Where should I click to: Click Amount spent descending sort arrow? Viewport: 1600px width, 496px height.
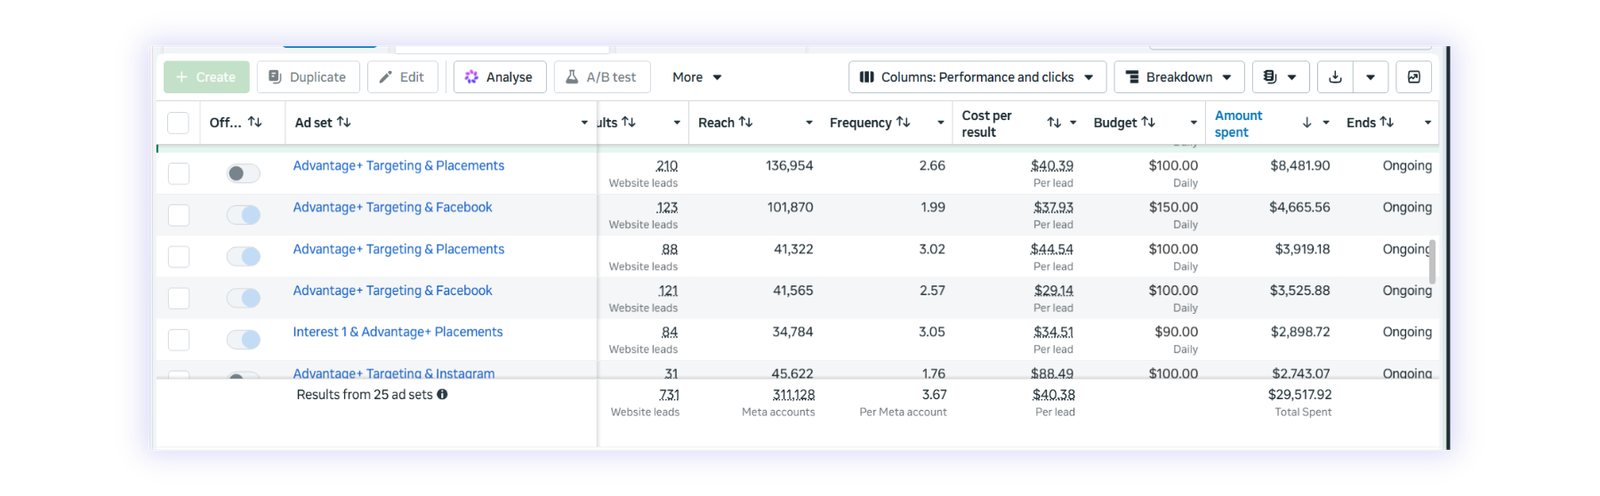tap(1307, 123)
